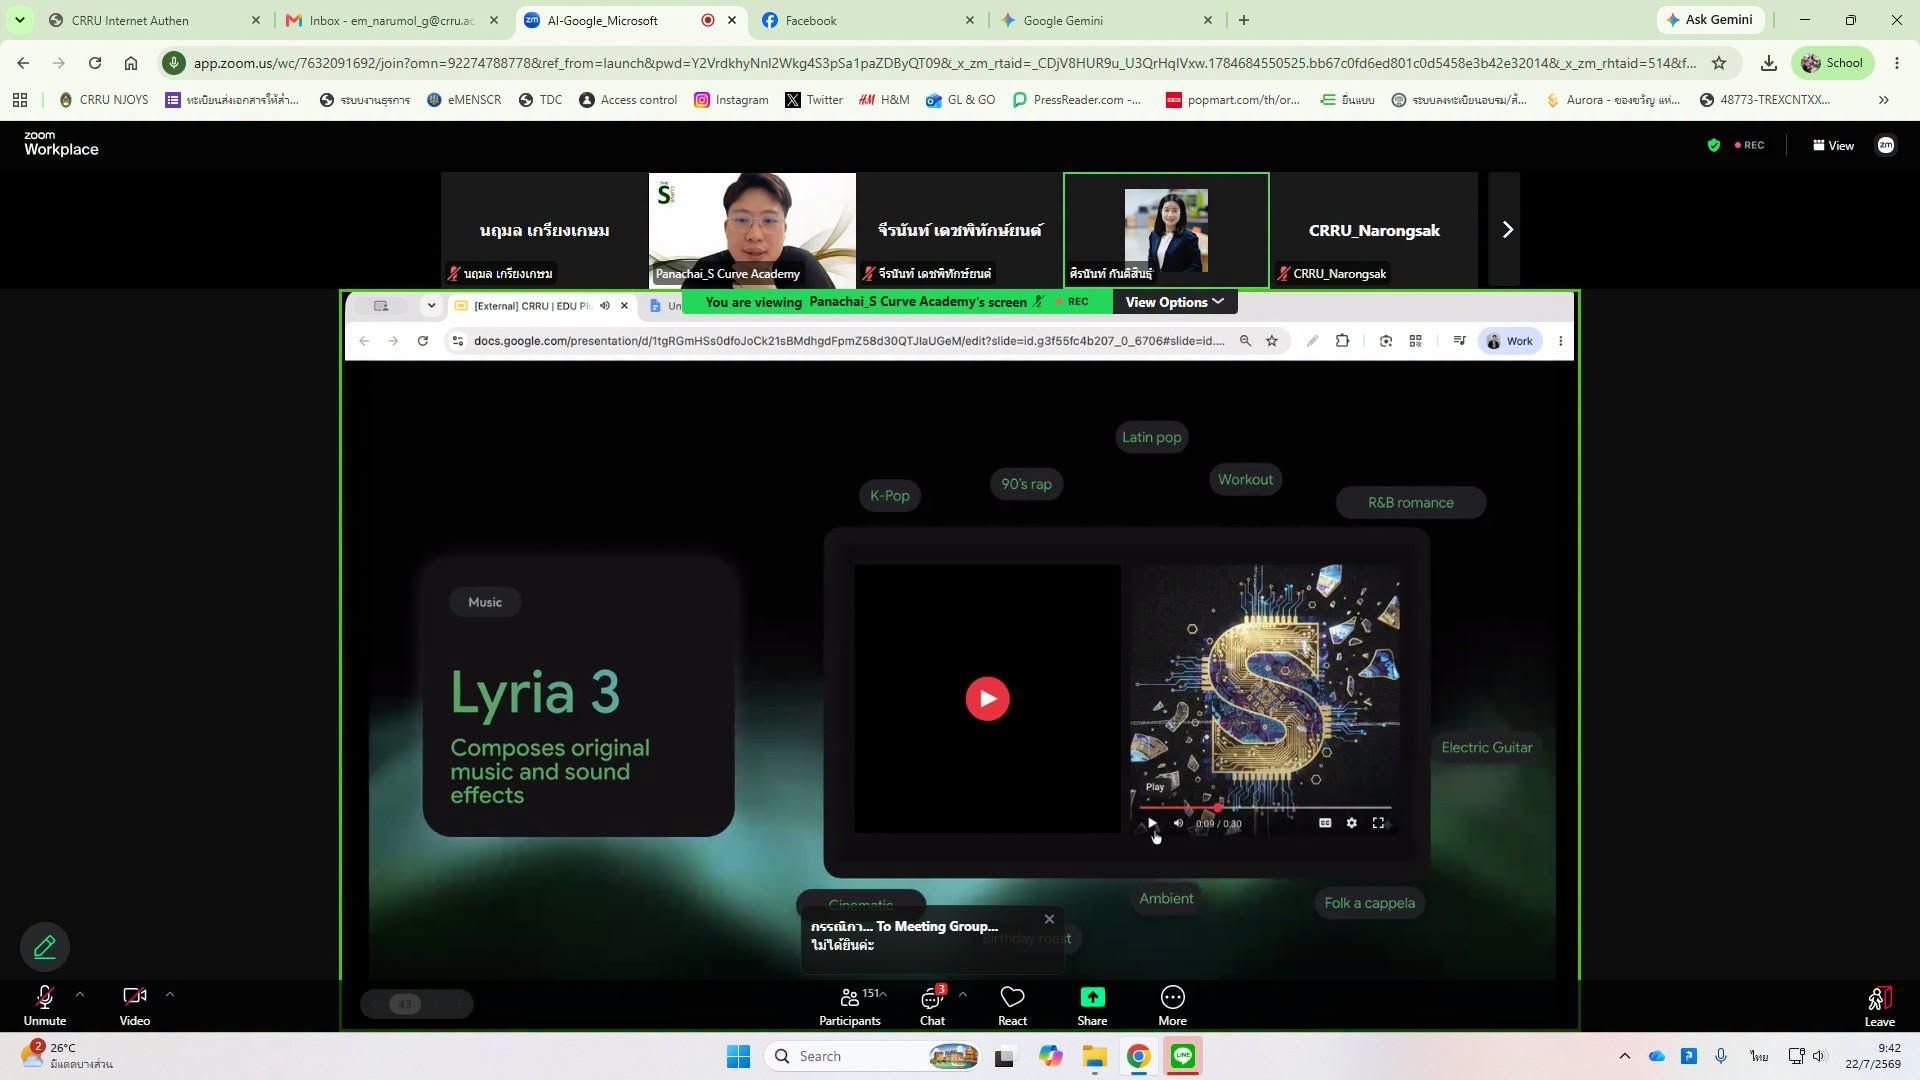Open LINE app from taskbar

click(1183, 1056)
